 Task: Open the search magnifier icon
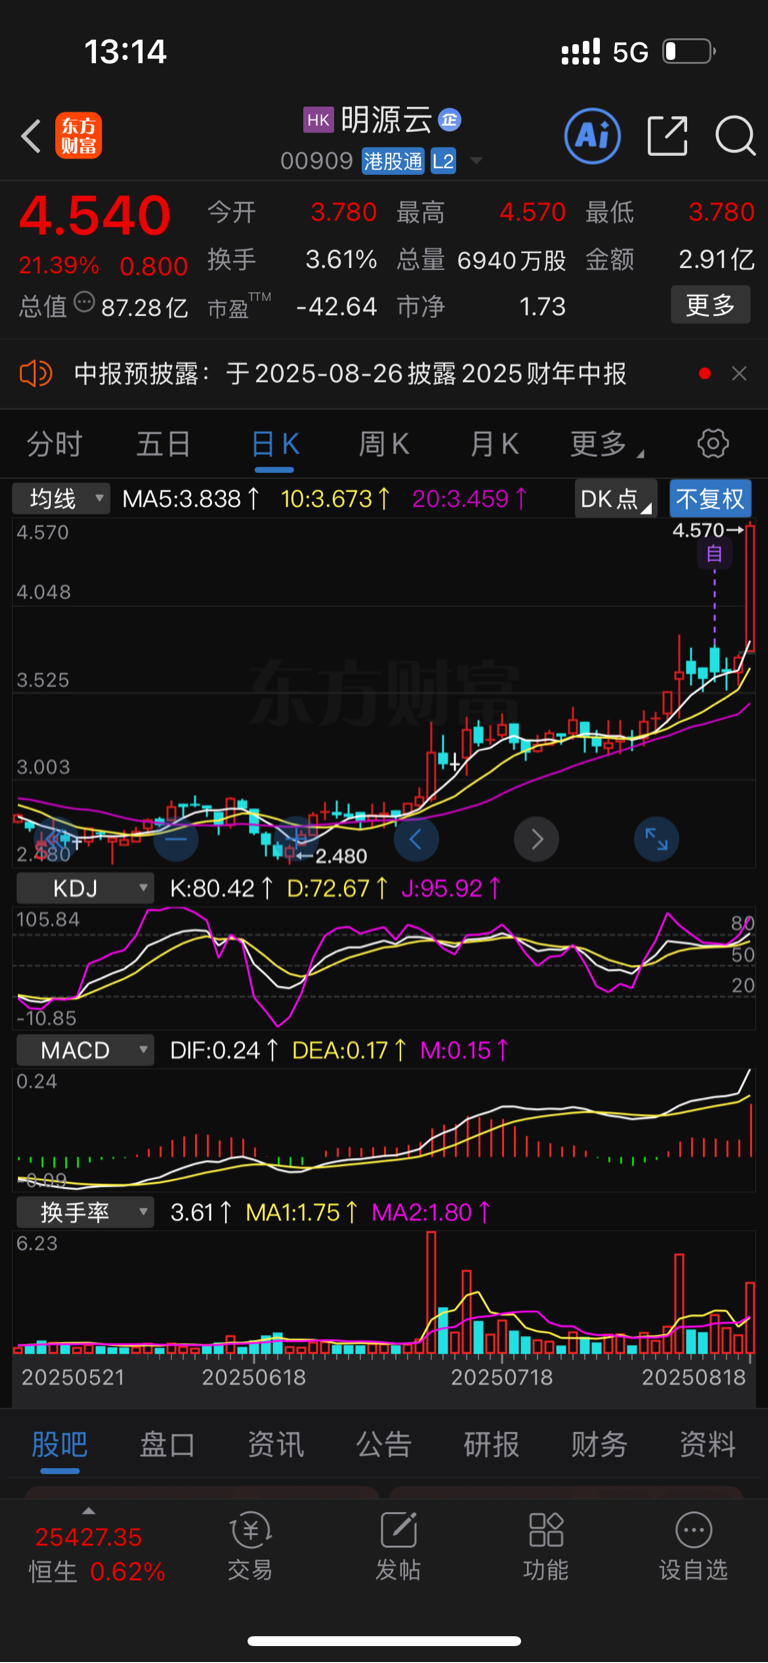(x=735, y=136)
